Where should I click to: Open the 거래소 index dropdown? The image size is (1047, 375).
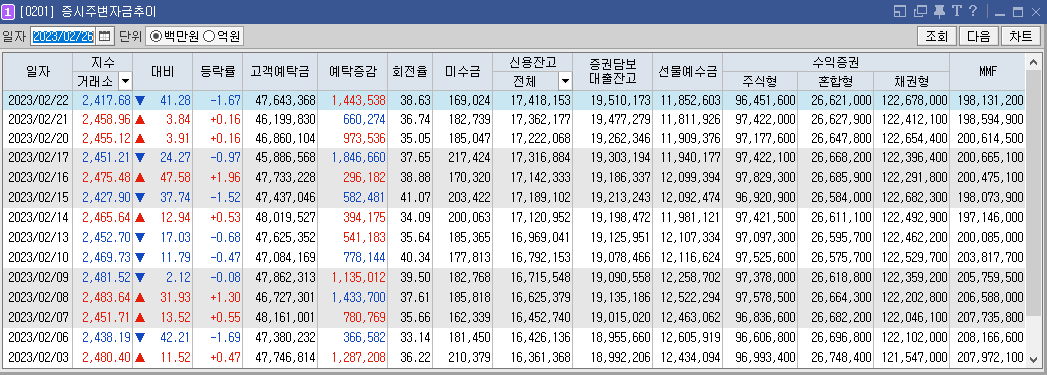click(125, 81)
